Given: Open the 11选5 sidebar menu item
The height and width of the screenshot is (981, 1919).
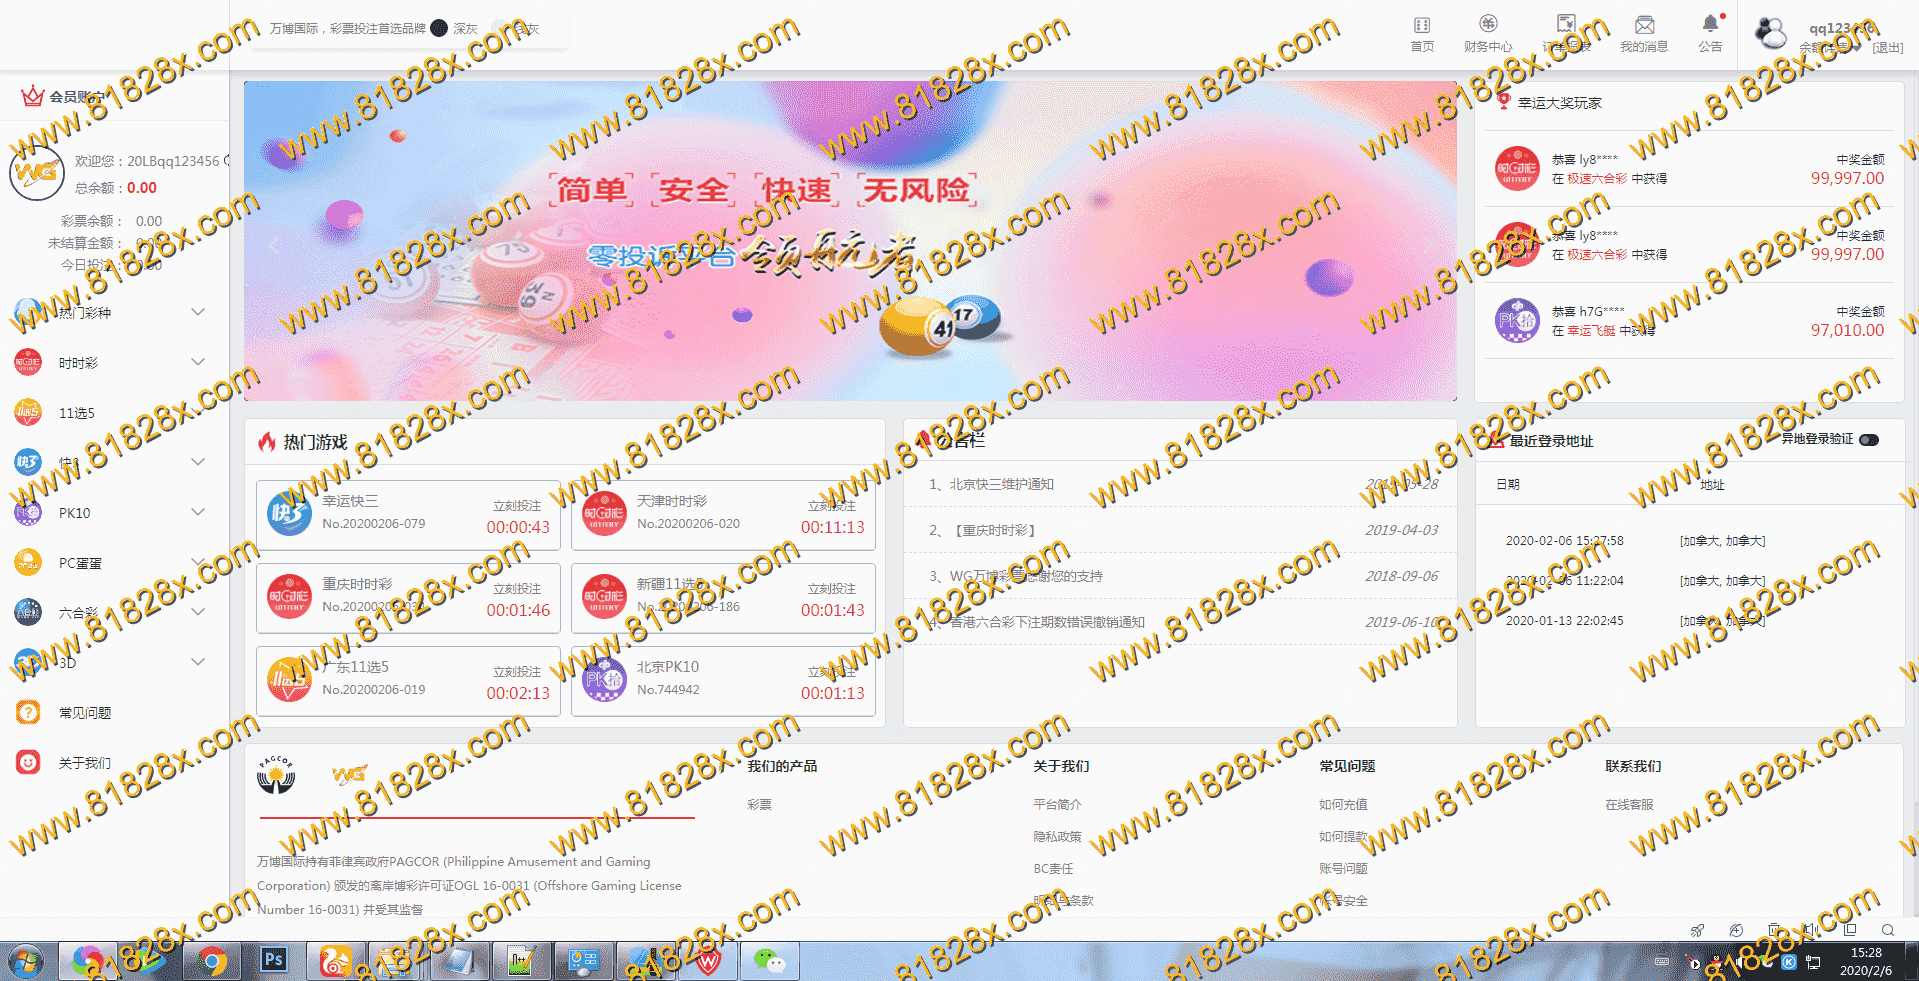Looking at the screenshot, I should (x=77, y=413).
